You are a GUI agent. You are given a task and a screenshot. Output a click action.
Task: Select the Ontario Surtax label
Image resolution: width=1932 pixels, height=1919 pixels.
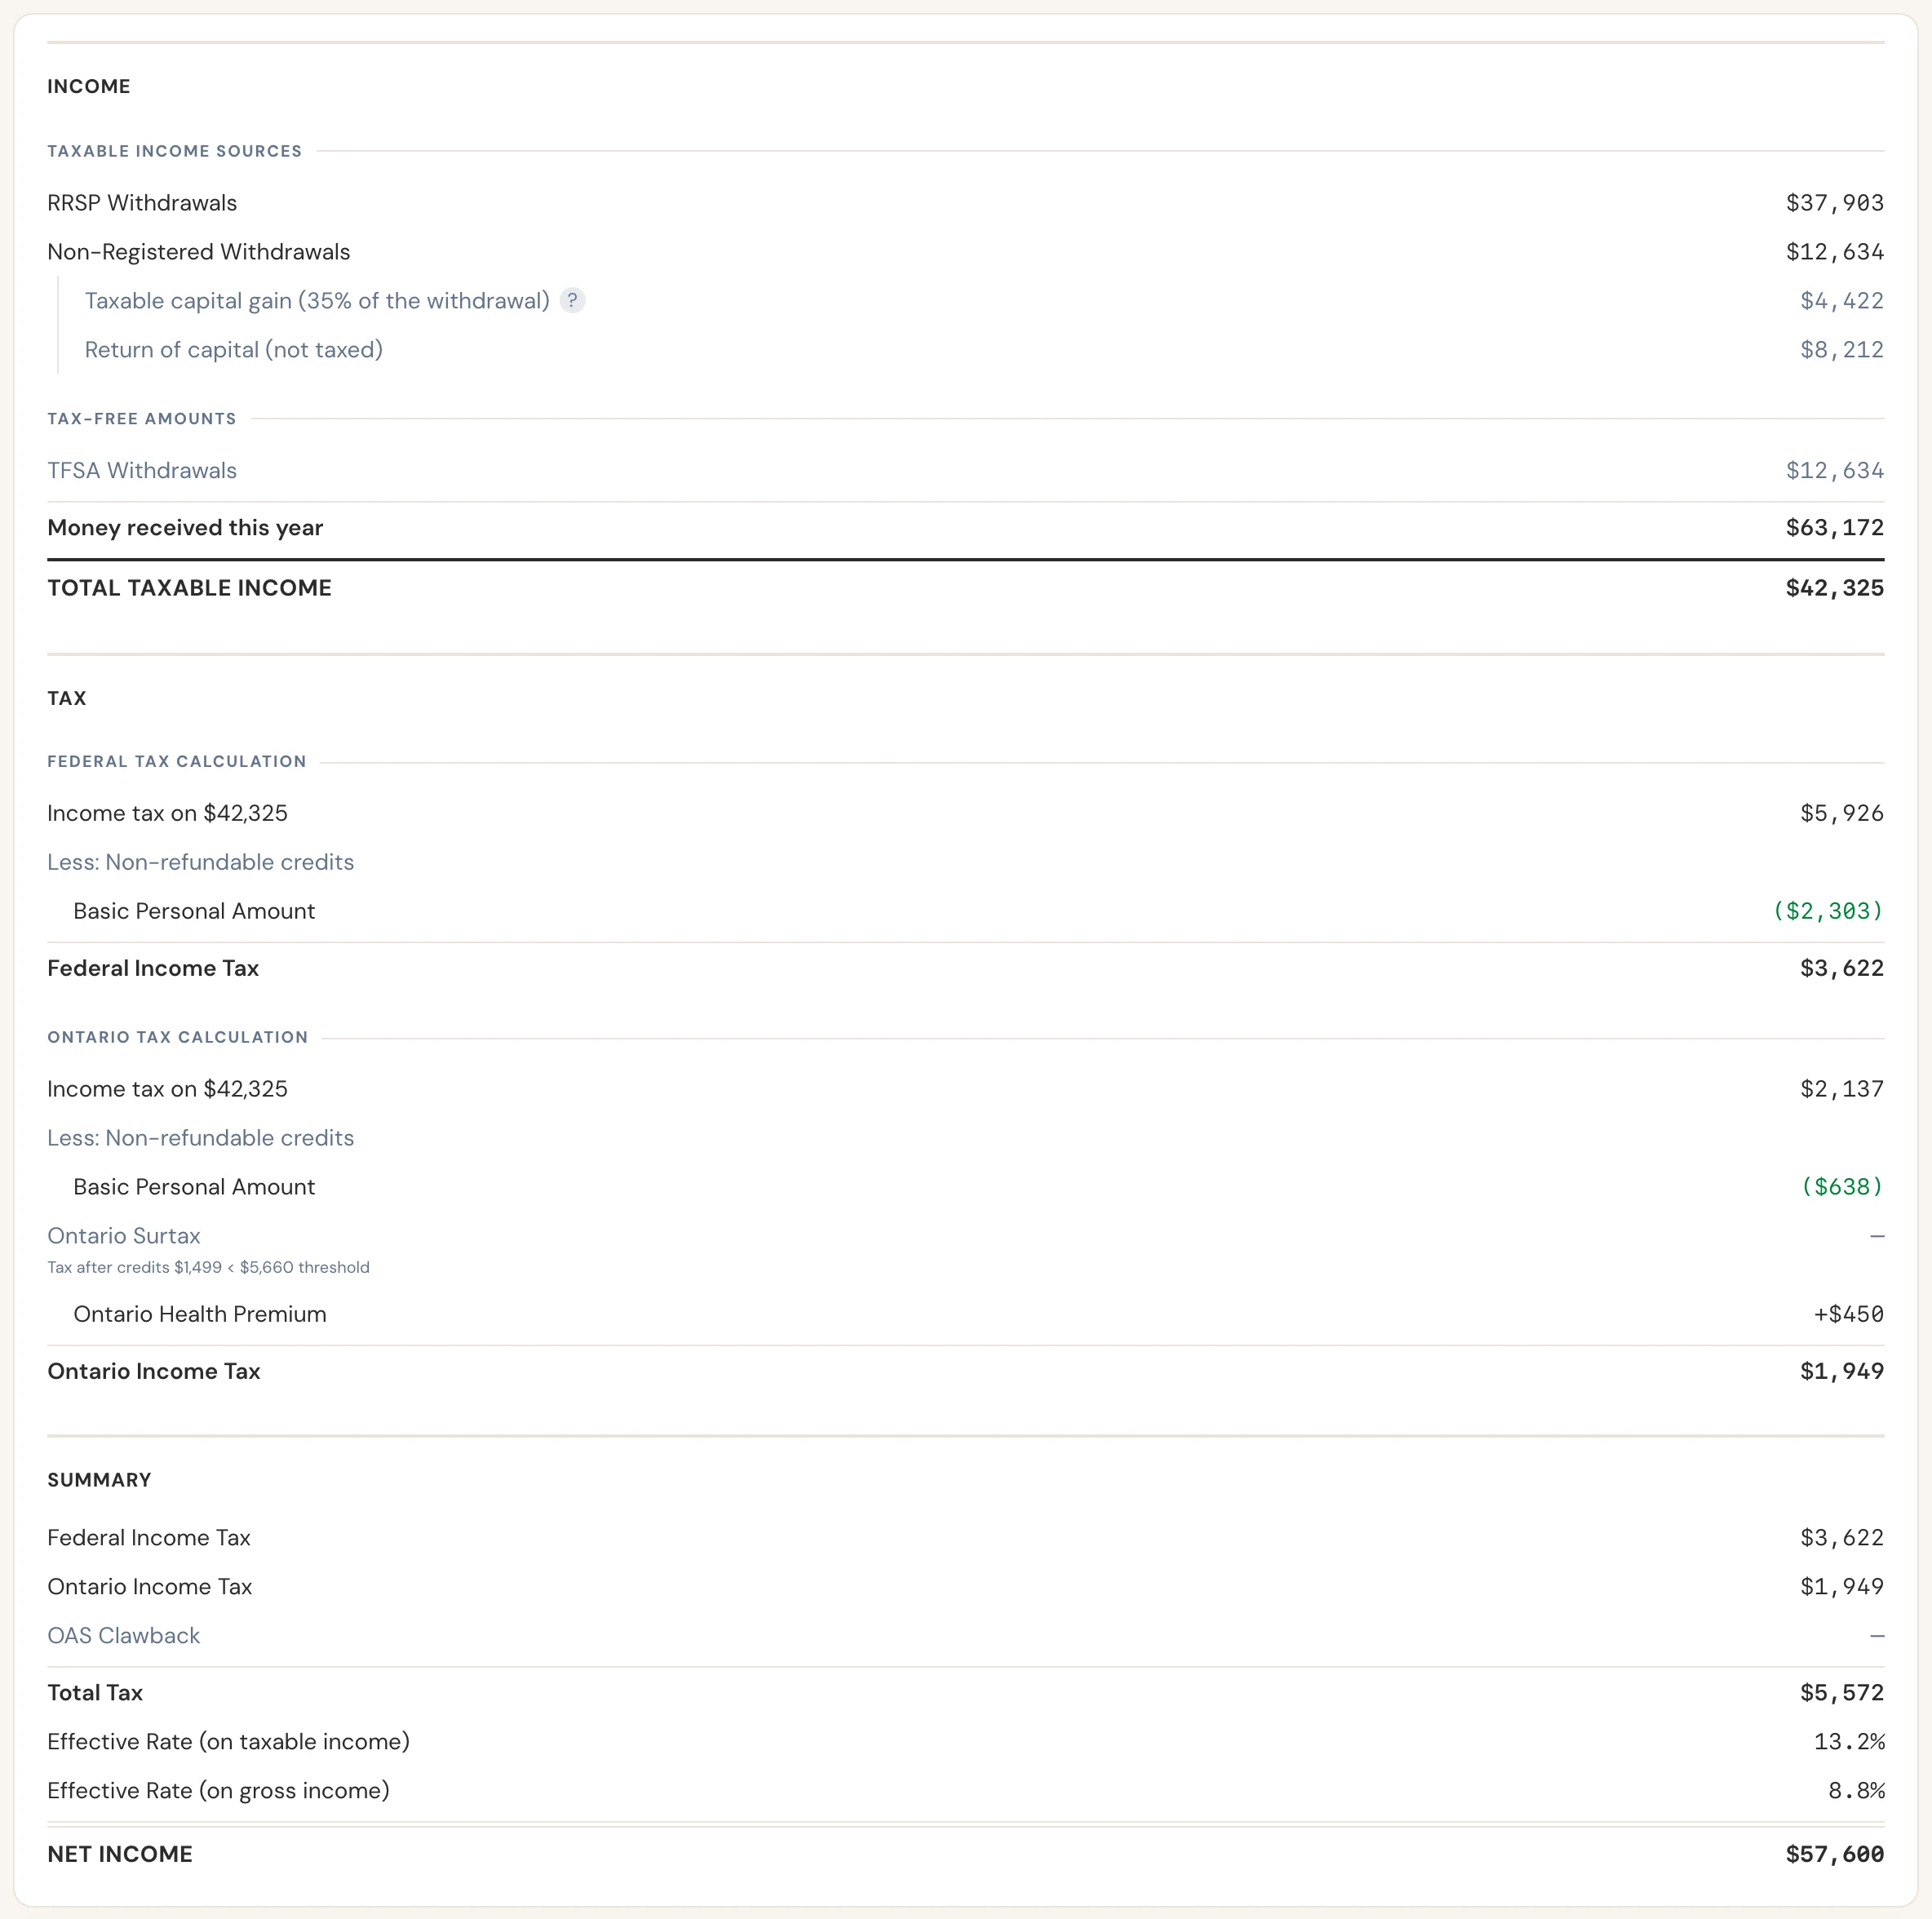coord(124,1236)
